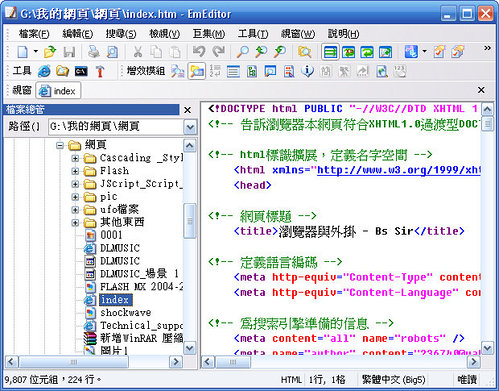Close the document with tab bar X
Screen dimensions: 499x391
pyautogui.click(x=481, y=90)
